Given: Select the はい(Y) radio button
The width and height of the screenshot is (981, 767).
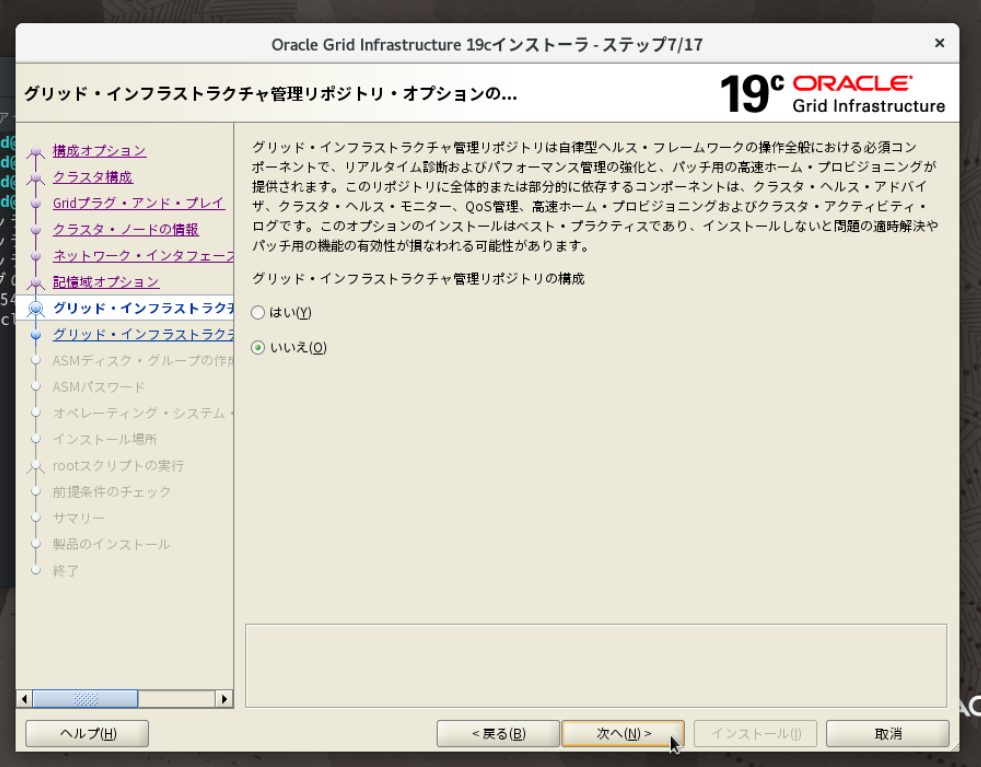Looking at the screenshot, I should (258, 313).
